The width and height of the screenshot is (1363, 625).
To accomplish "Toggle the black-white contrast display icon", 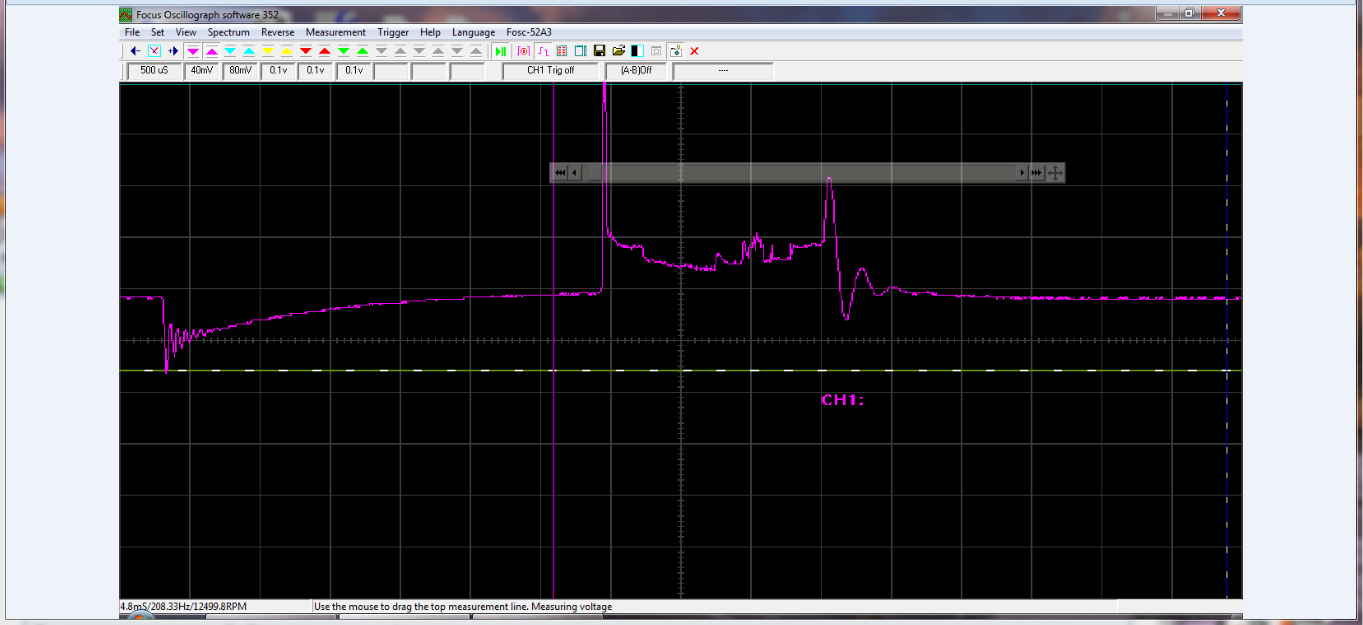I will click(x=637, y=50).
